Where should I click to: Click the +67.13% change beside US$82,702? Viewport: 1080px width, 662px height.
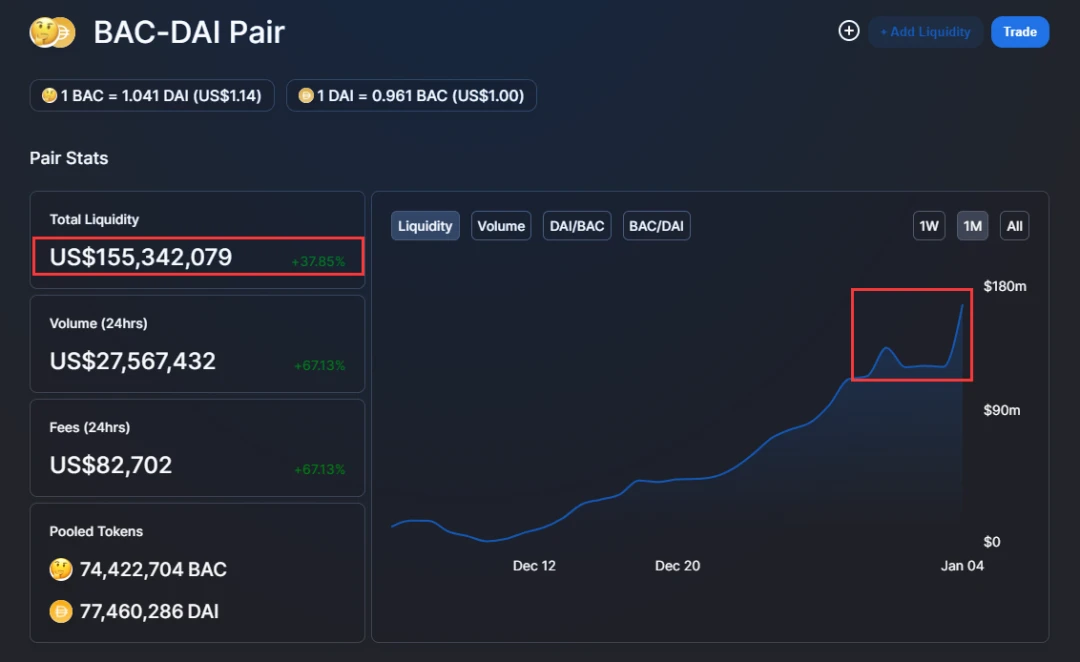(320, 470)
